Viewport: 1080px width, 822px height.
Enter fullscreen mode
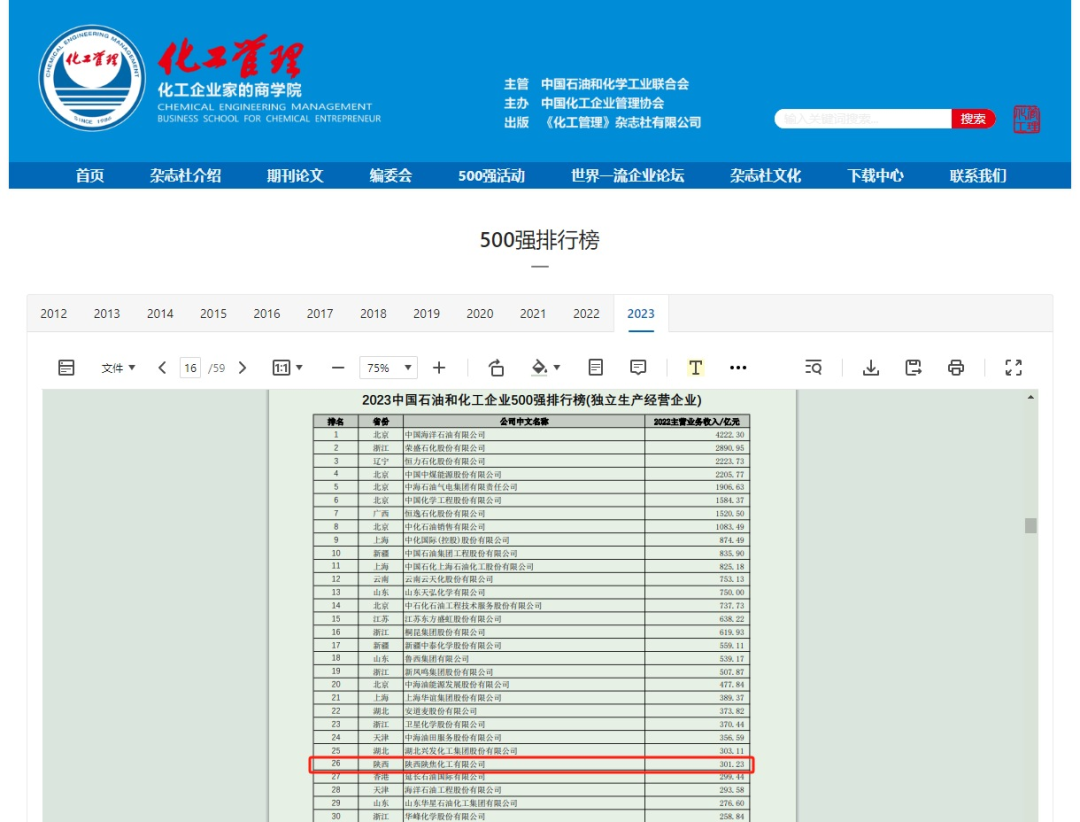point(1013,368)
